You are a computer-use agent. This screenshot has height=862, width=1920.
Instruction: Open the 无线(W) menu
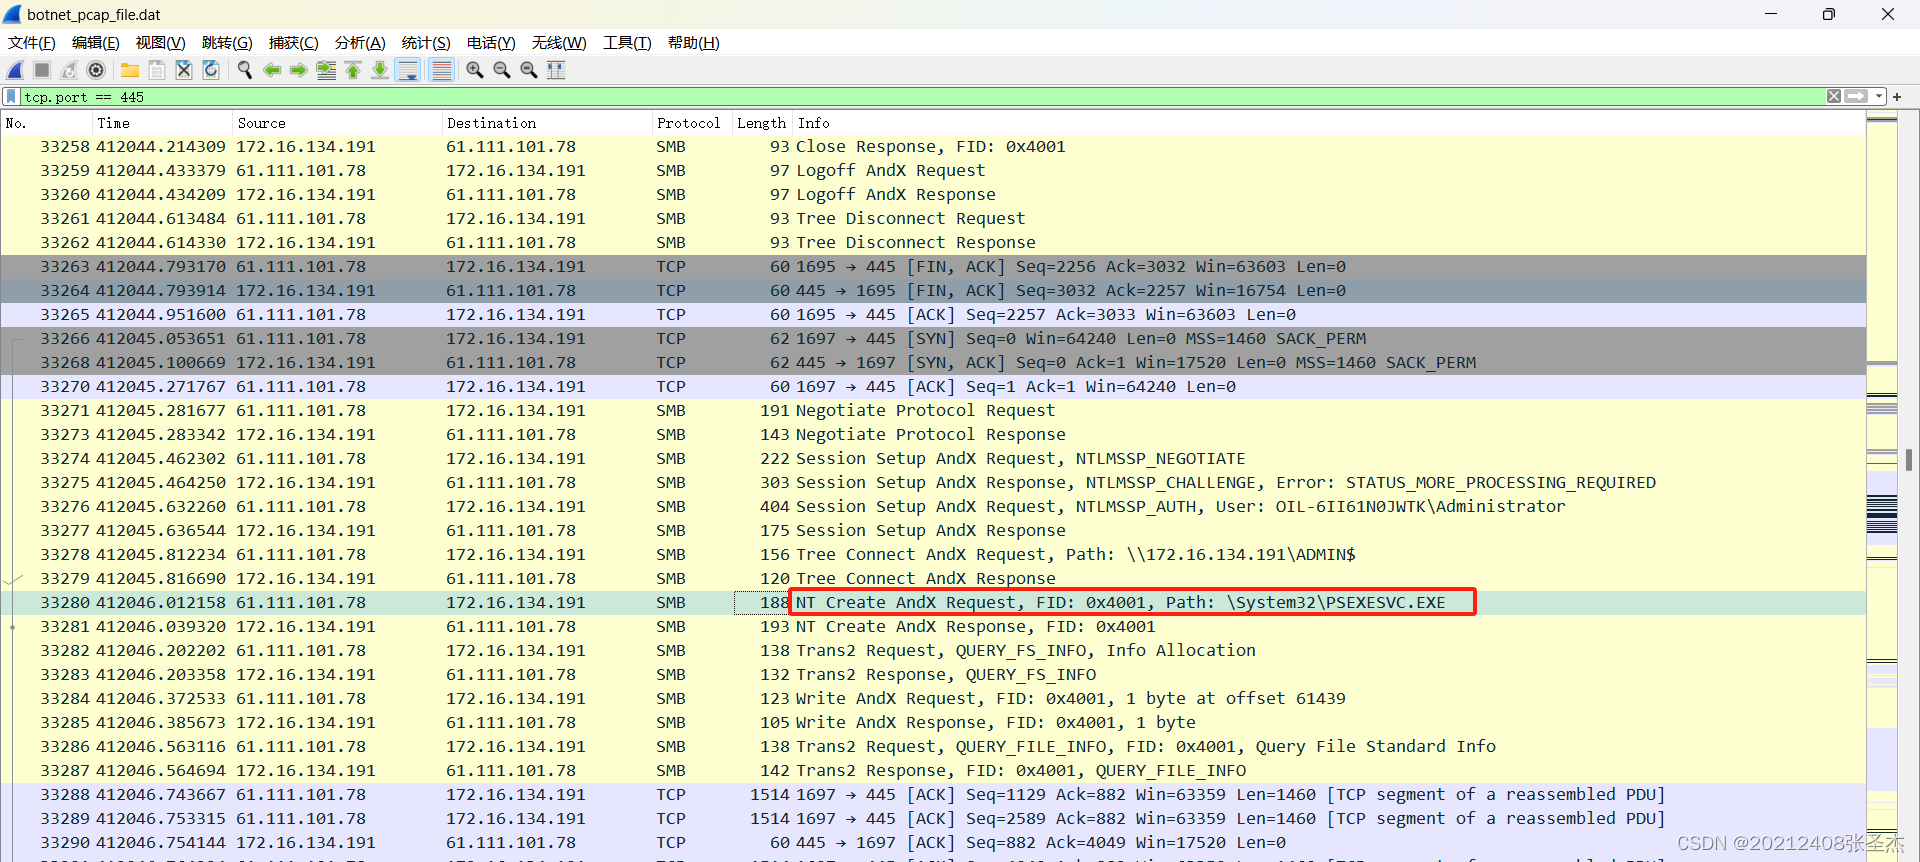click(559, 43)
